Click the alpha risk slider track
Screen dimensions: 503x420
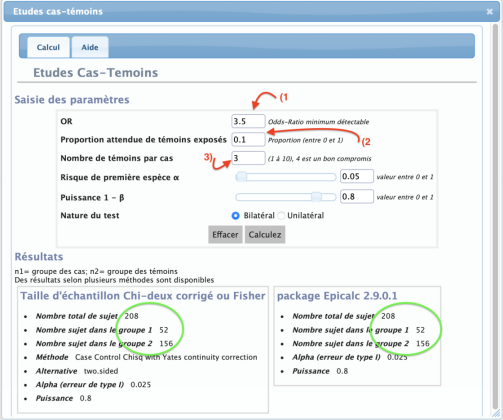pos(286,177)
